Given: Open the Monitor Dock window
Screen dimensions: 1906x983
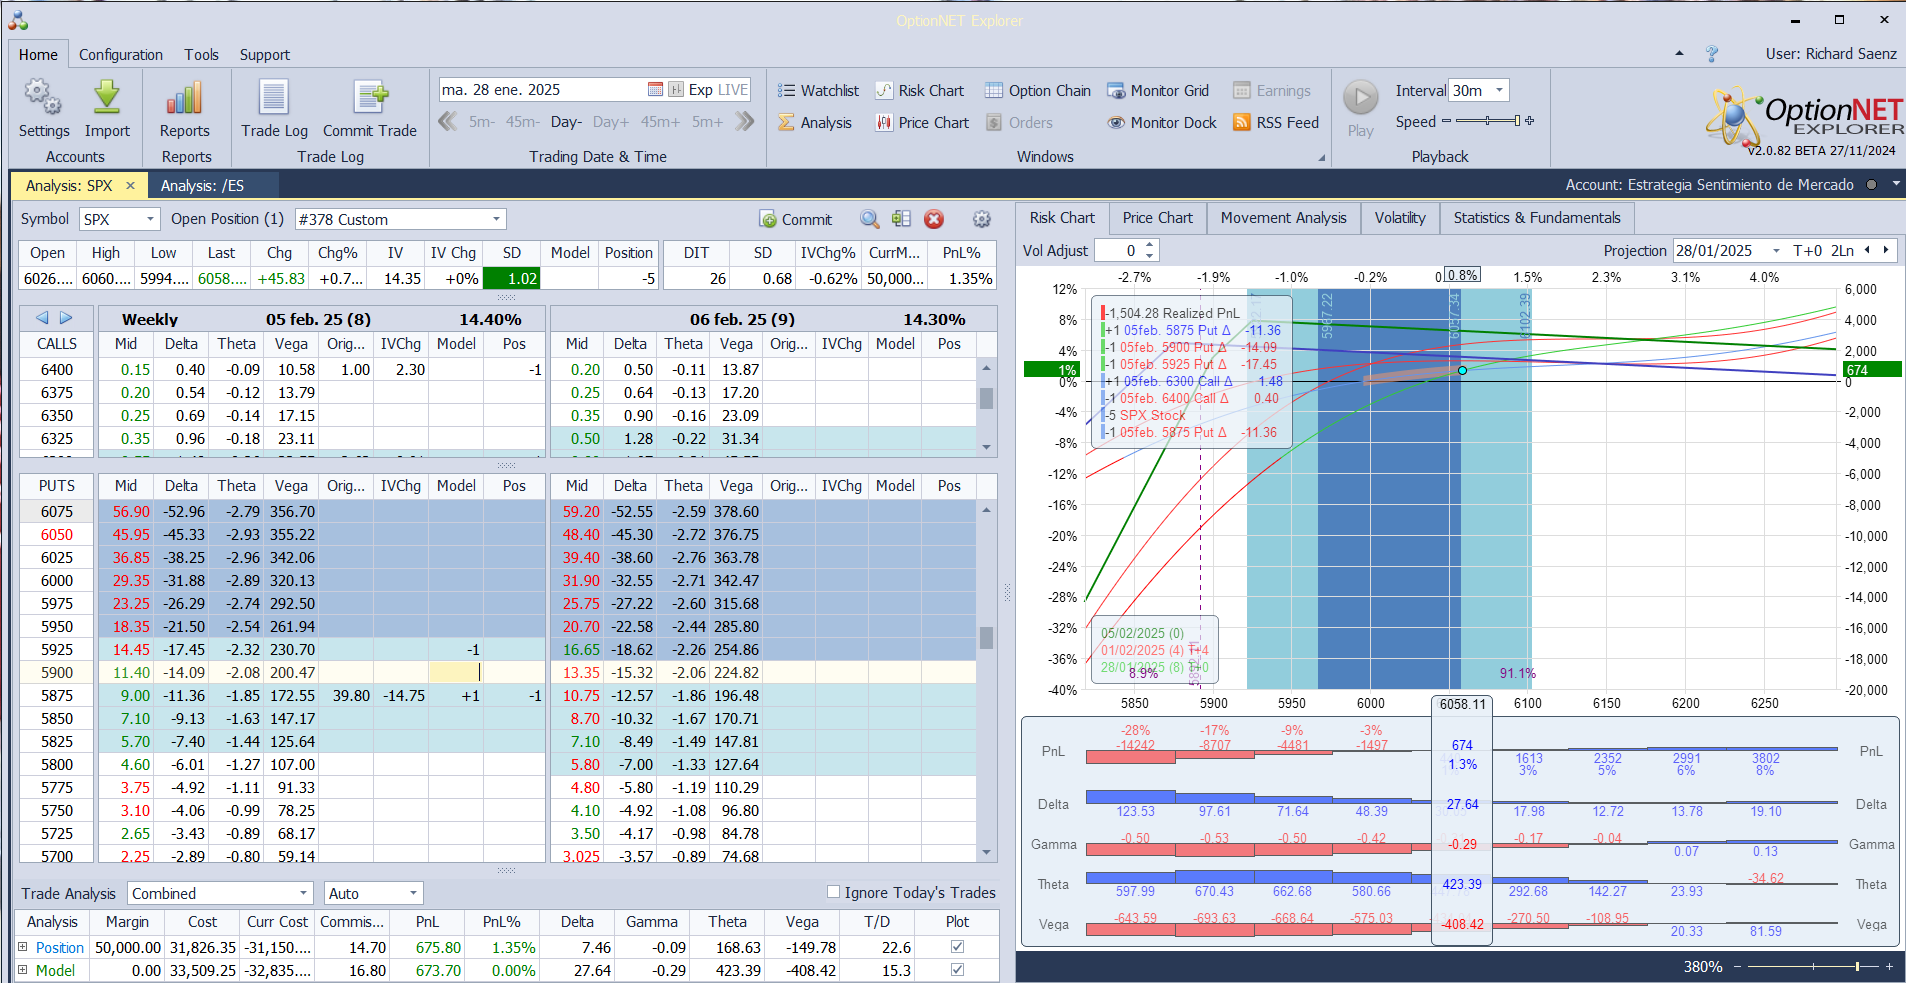Looking at the screenshot, I should click(1162, 122).
